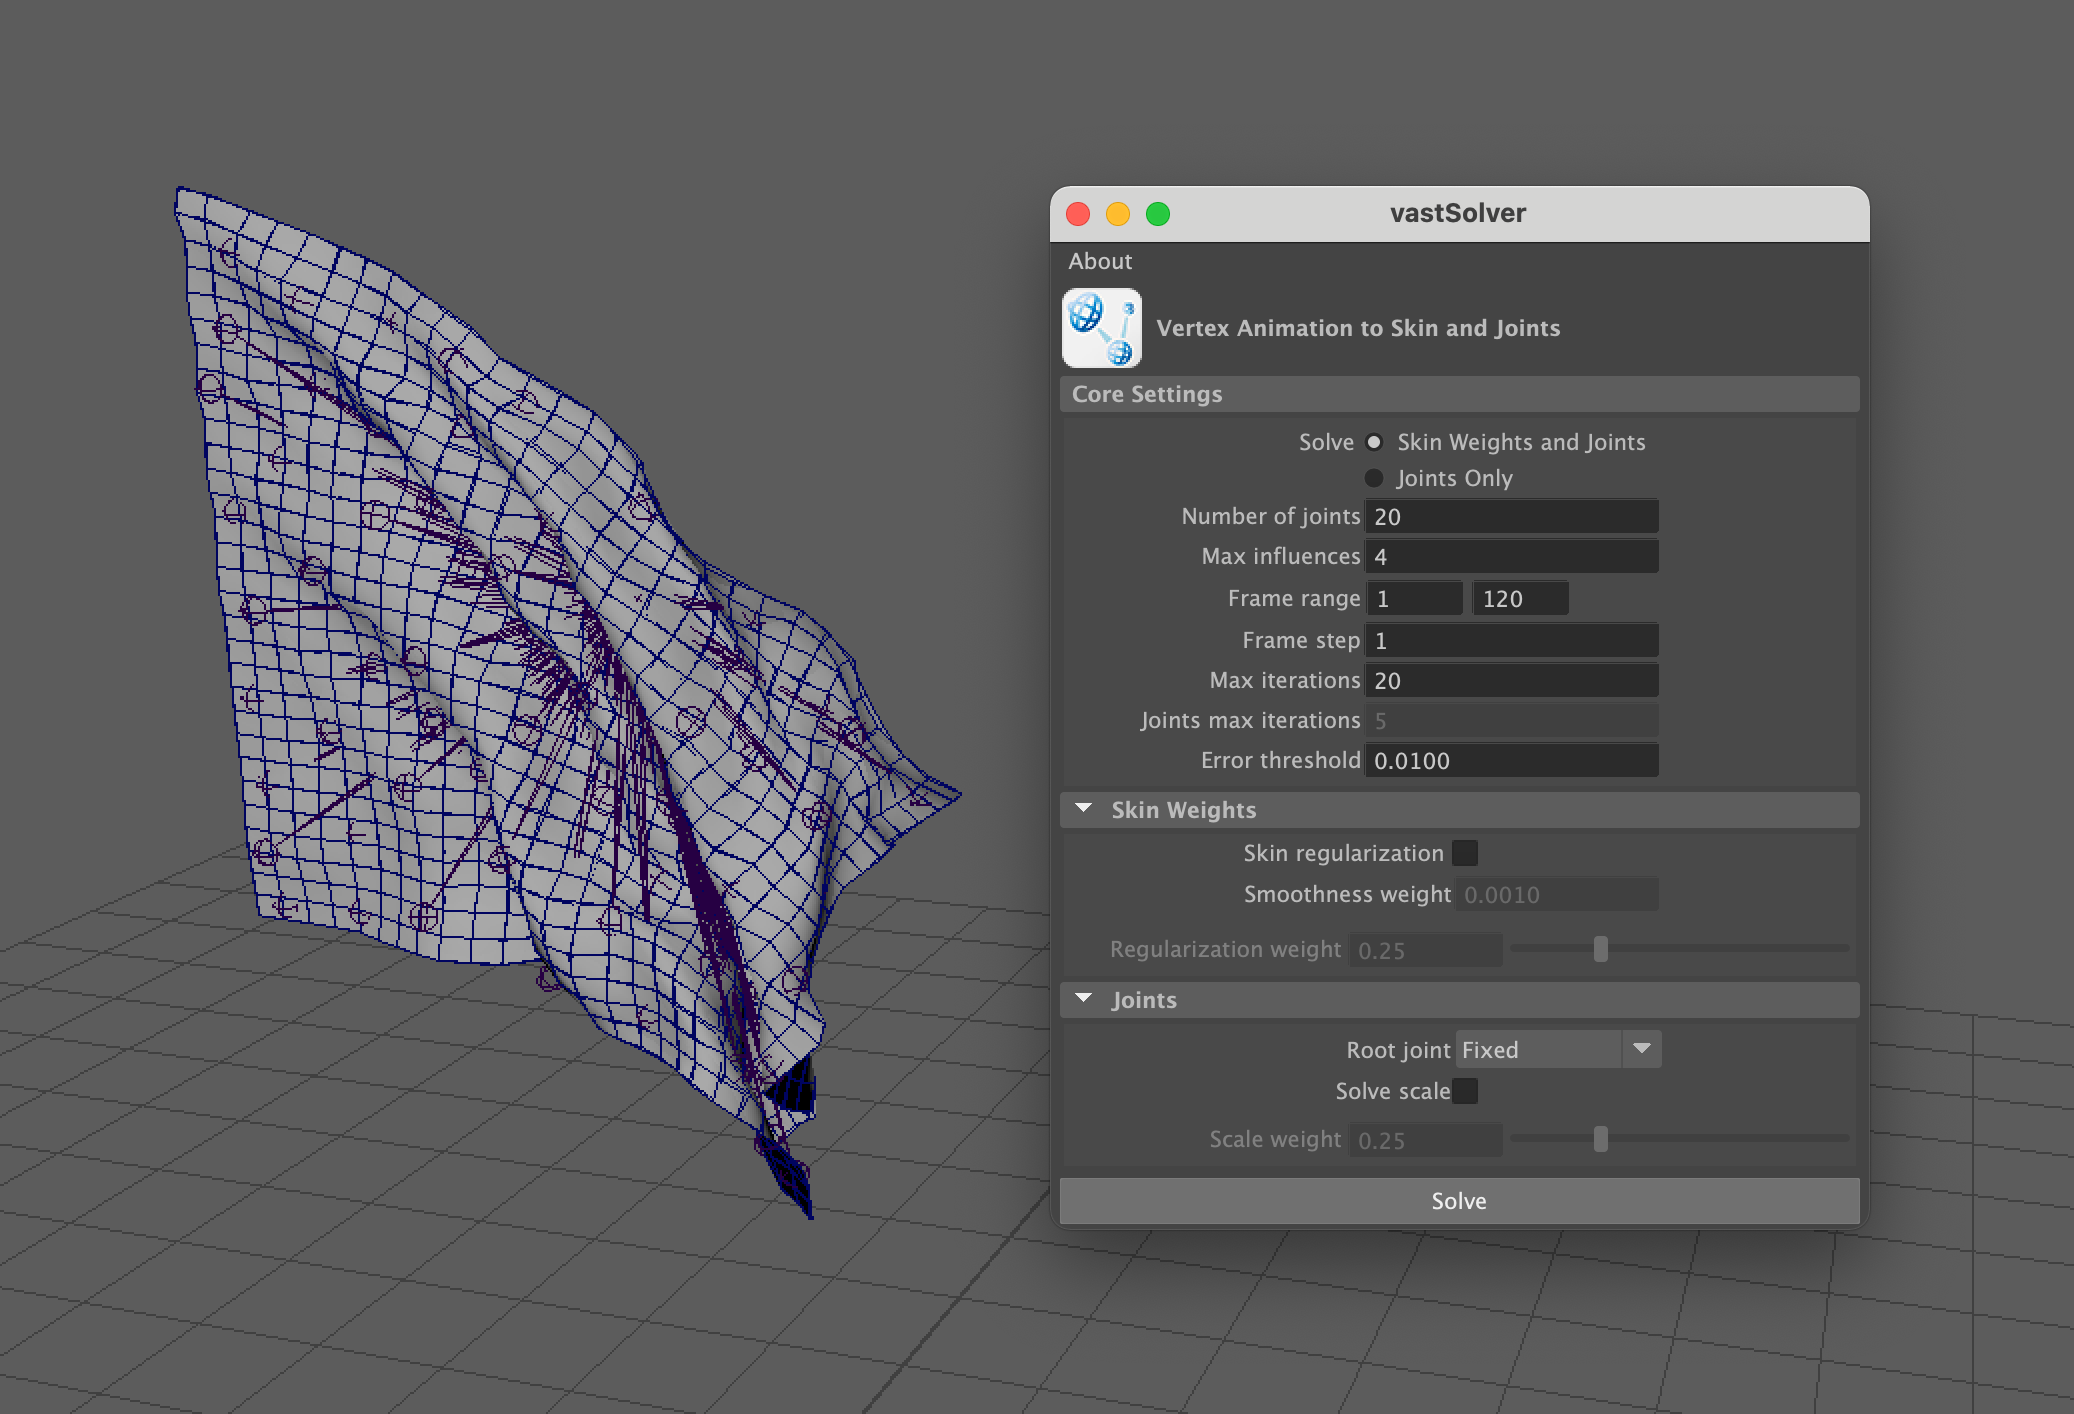Collapse the Joints section triangle
This screenshot has height=1414, width=2074.
(x=1084, y=999)
